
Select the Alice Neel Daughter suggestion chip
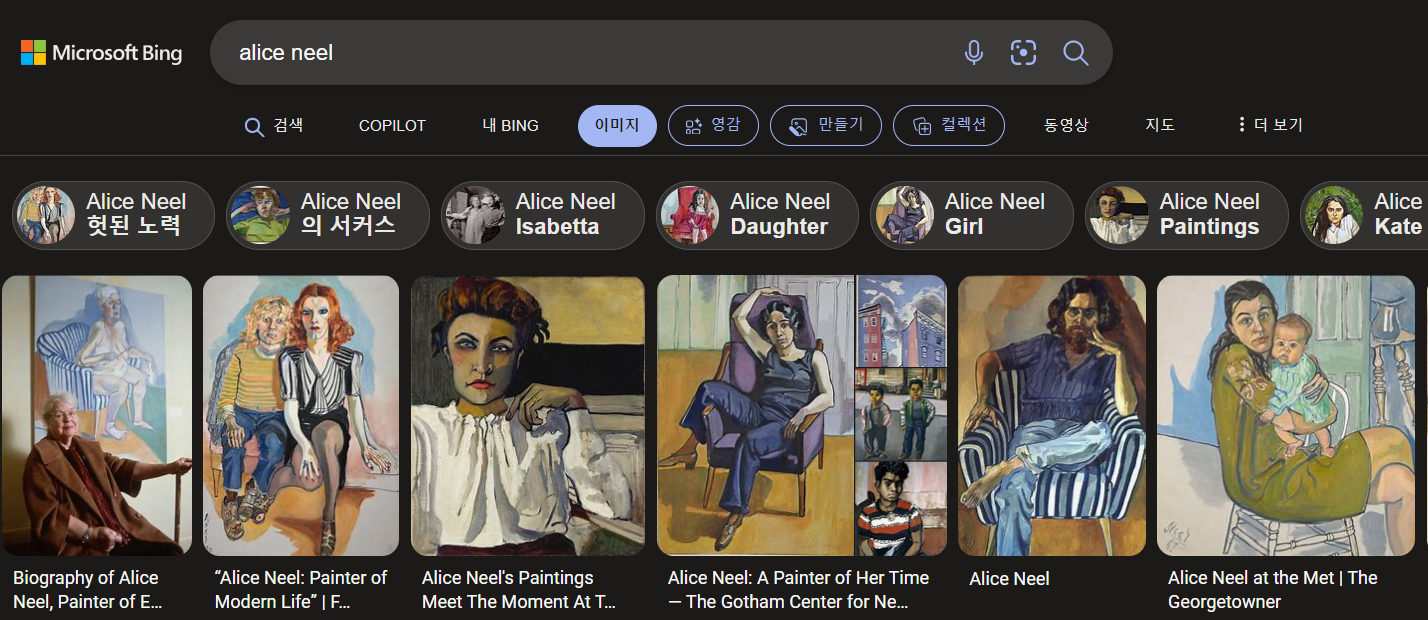(x=757, y=215)
